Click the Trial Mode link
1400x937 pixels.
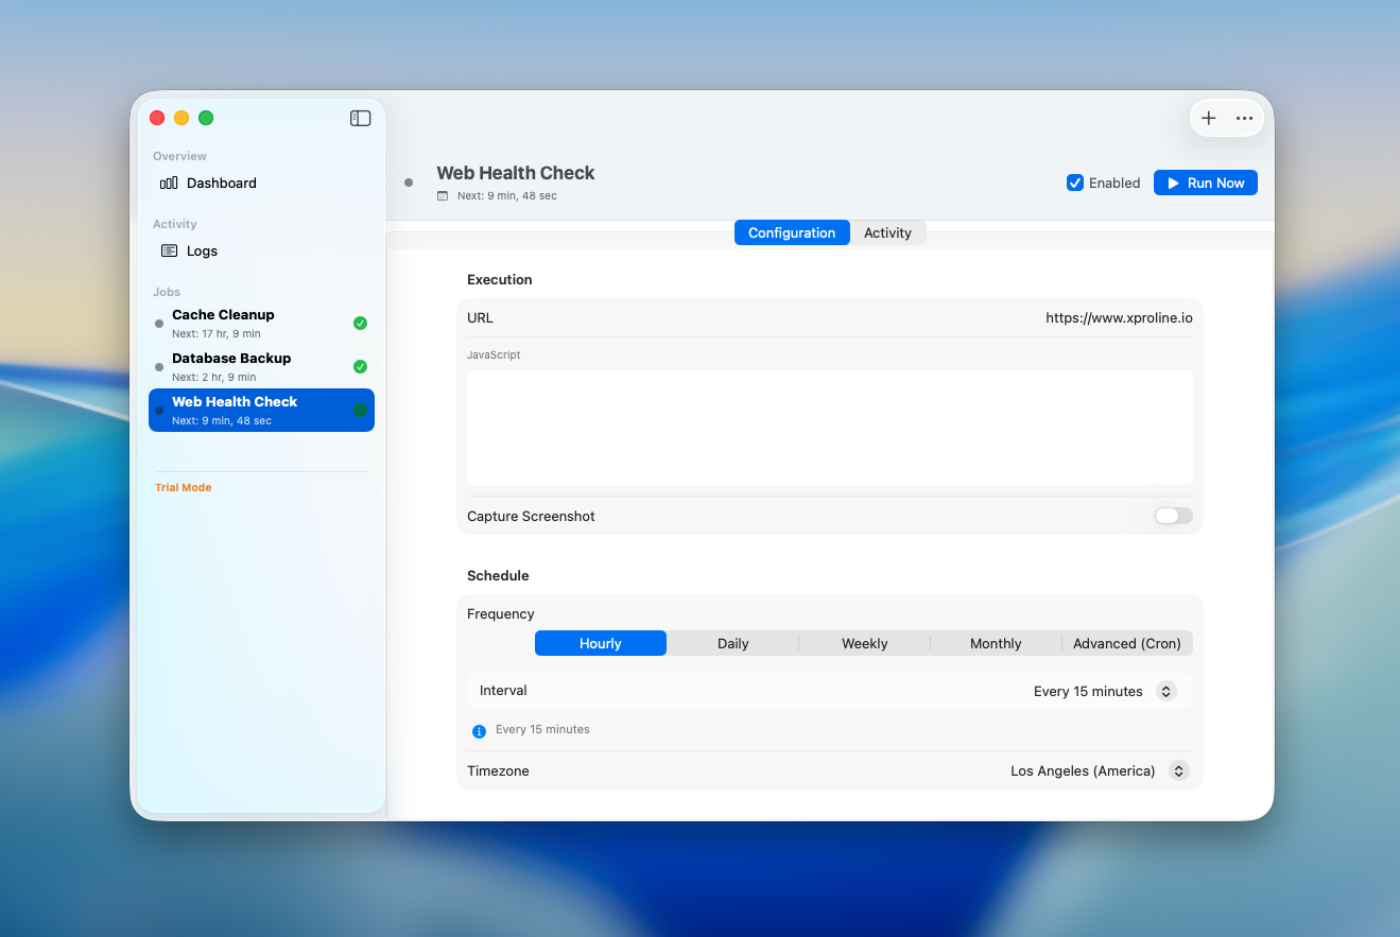183,488
